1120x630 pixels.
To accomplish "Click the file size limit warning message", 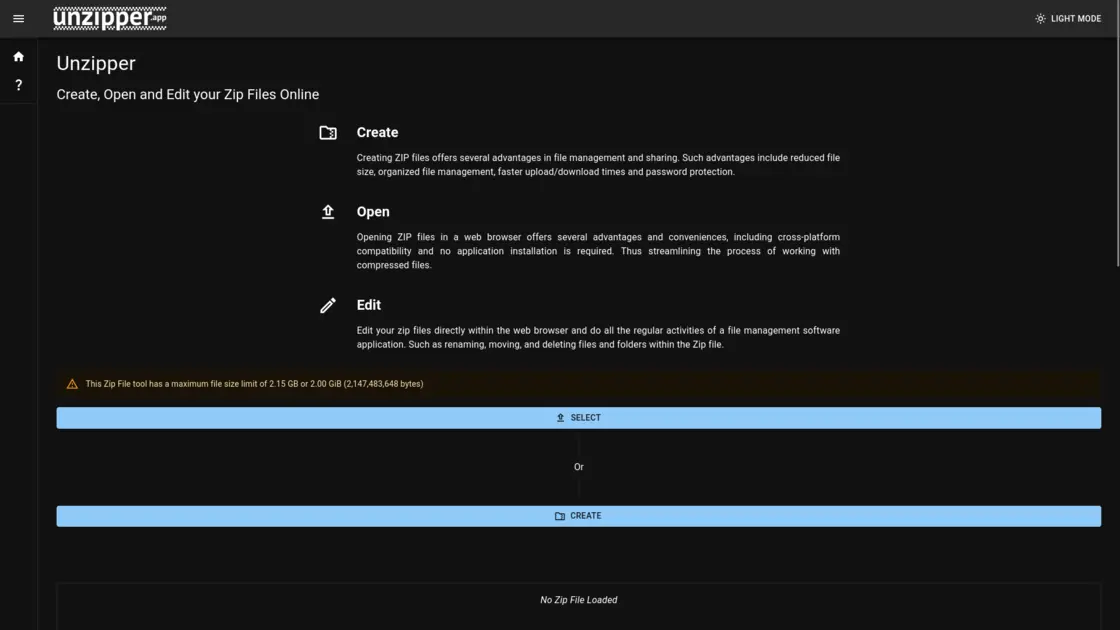I will click(253, 383).
